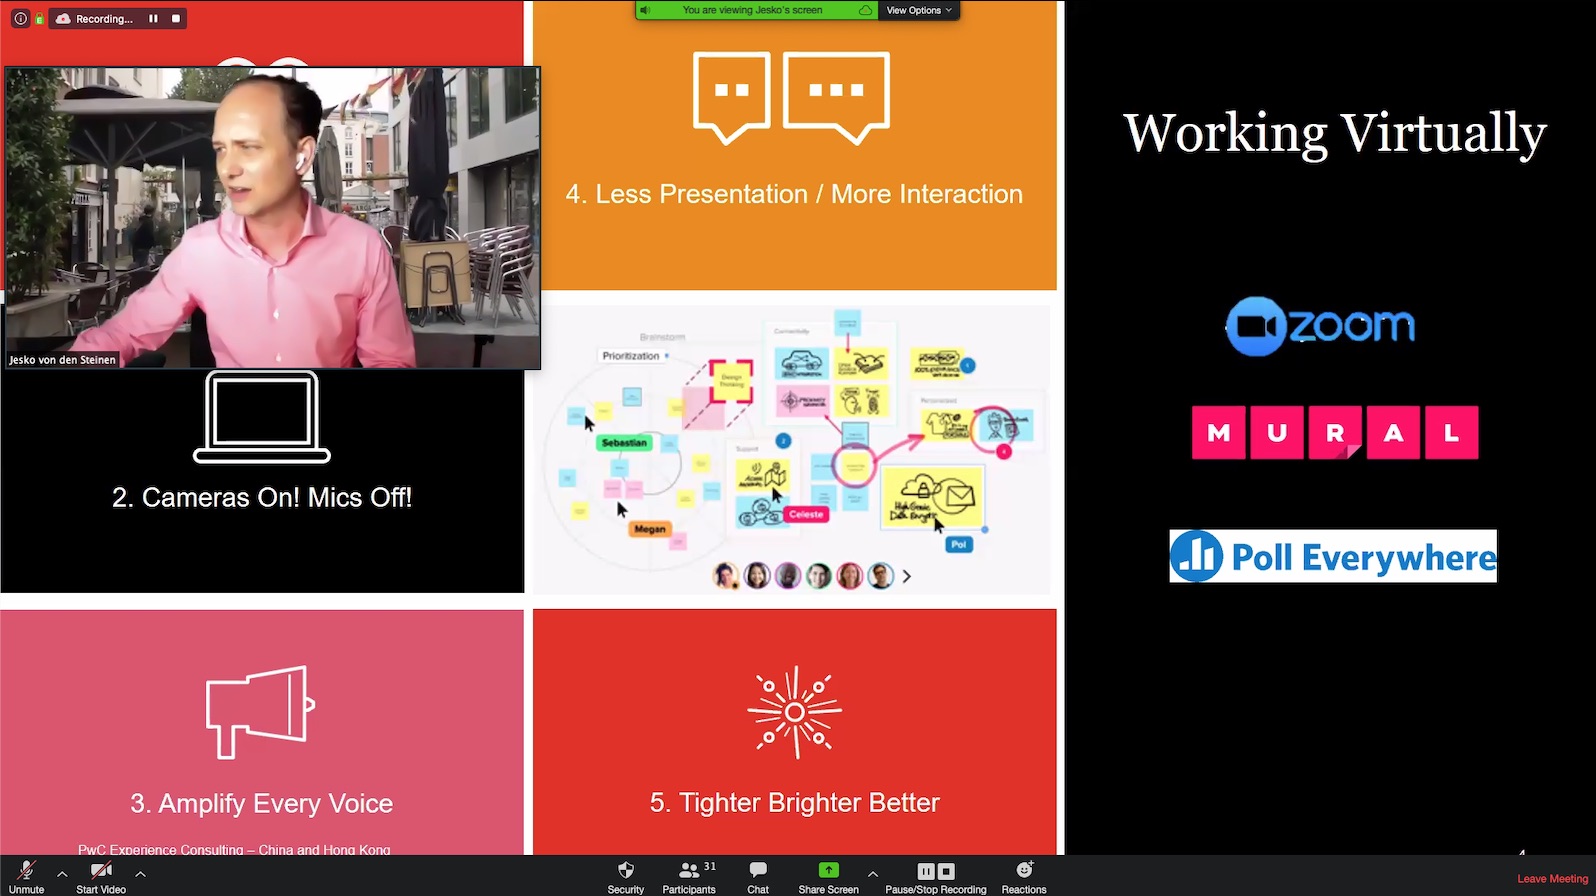Screen dimensions: 1596x896
Task: Unmute the microphone
Action: click(x=27, y=876)
